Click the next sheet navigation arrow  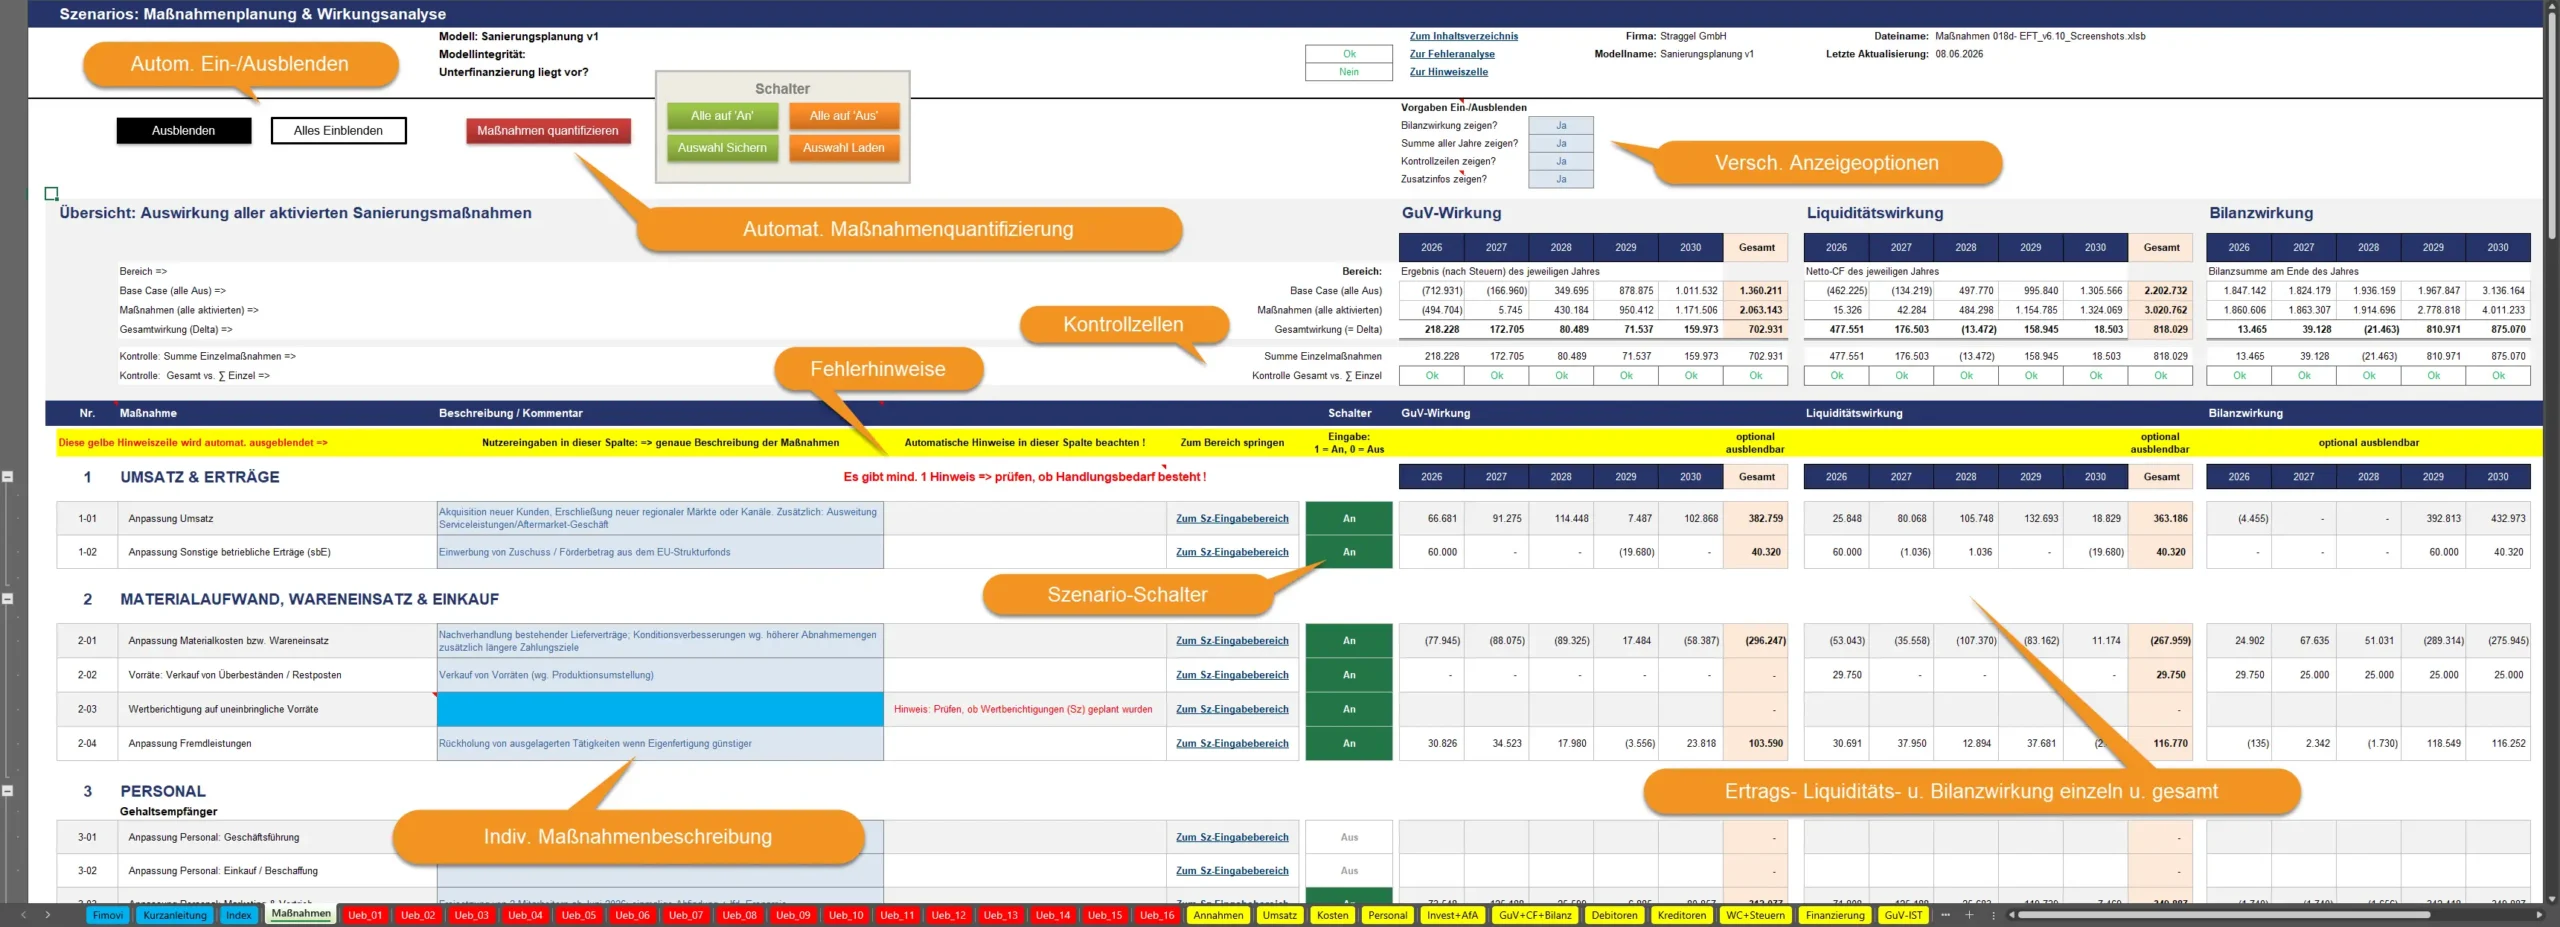[47, 915]
